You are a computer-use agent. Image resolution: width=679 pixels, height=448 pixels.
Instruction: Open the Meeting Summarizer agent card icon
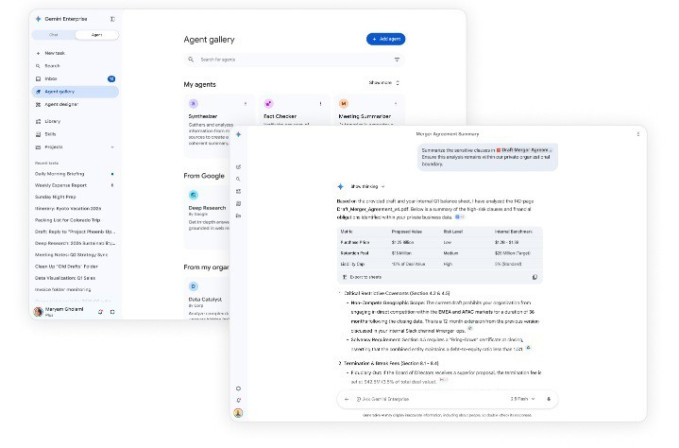[343, 103]
